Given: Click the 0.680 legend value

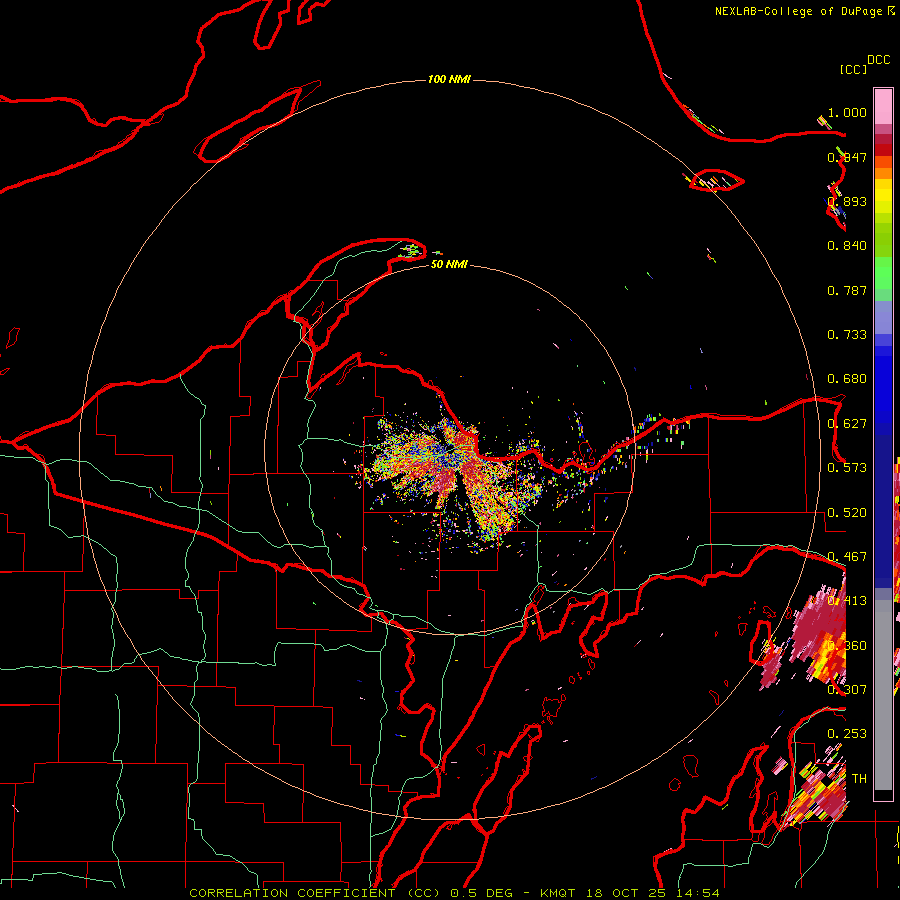Looking at the screenshot, I should [847, 379].
